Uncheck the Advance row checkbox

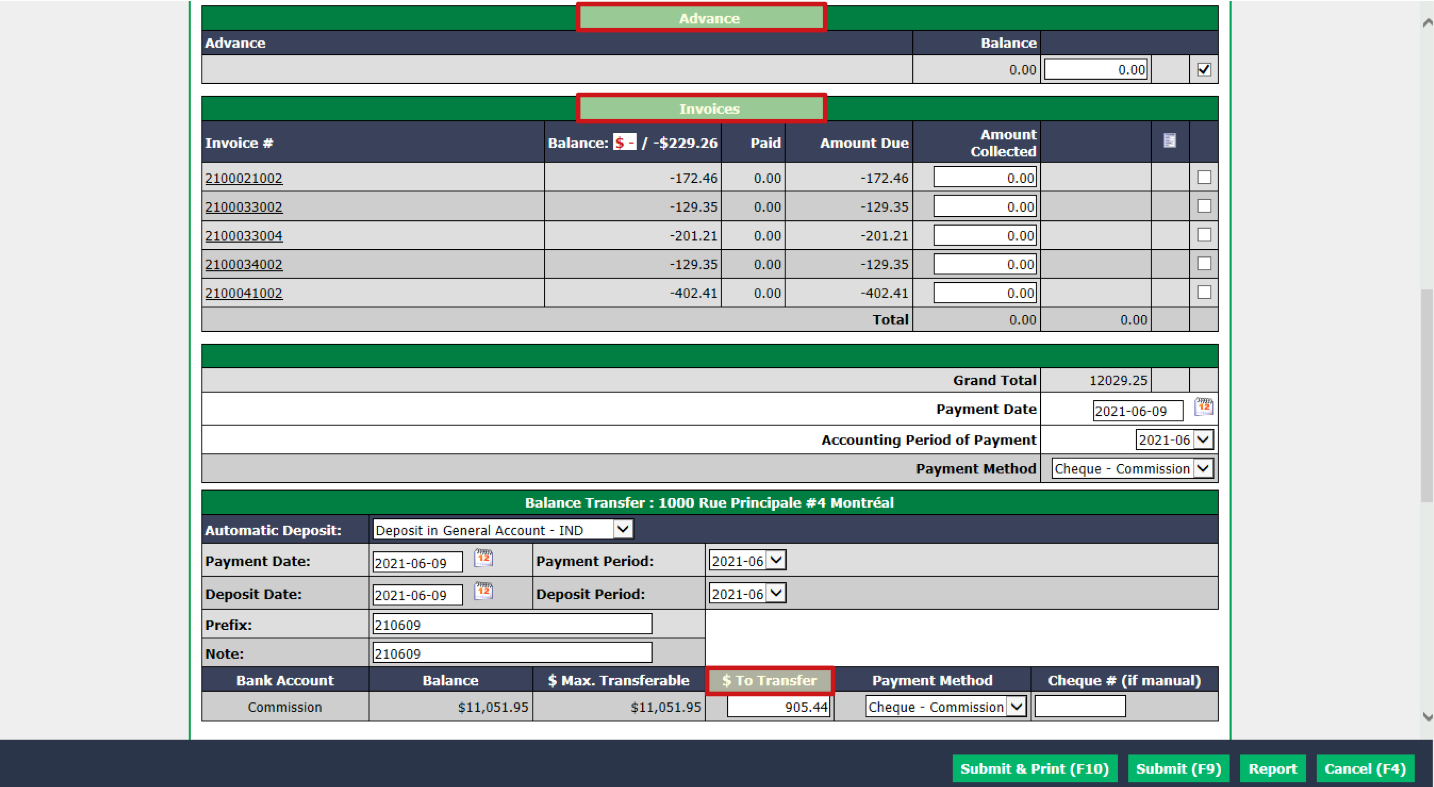point(1204,70)
